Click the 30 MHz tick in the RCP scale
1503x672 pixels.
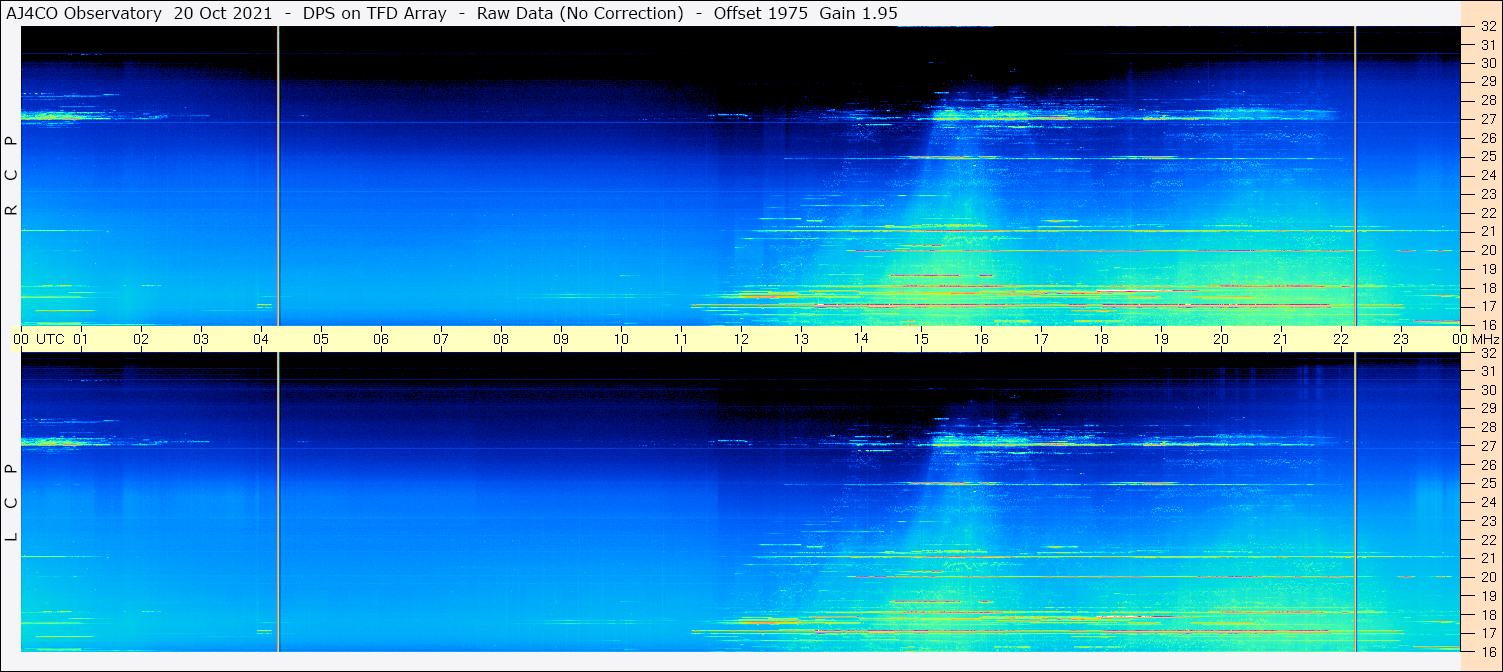pos(1487,63)
